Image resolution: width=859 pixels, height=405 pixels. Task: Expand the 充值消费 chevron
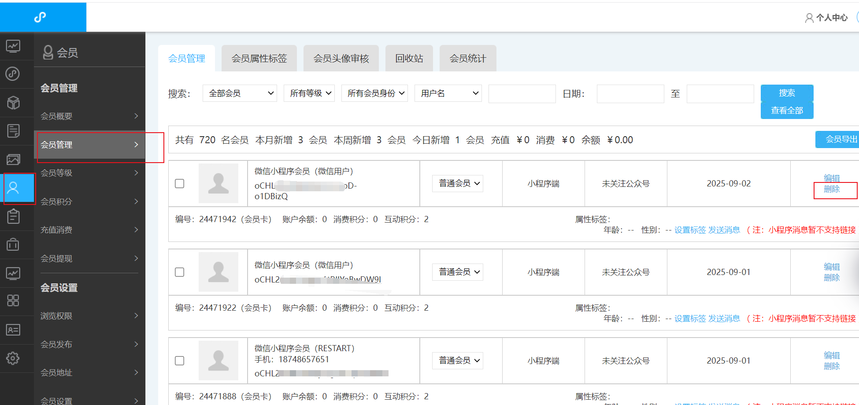(x=136, y=230)
